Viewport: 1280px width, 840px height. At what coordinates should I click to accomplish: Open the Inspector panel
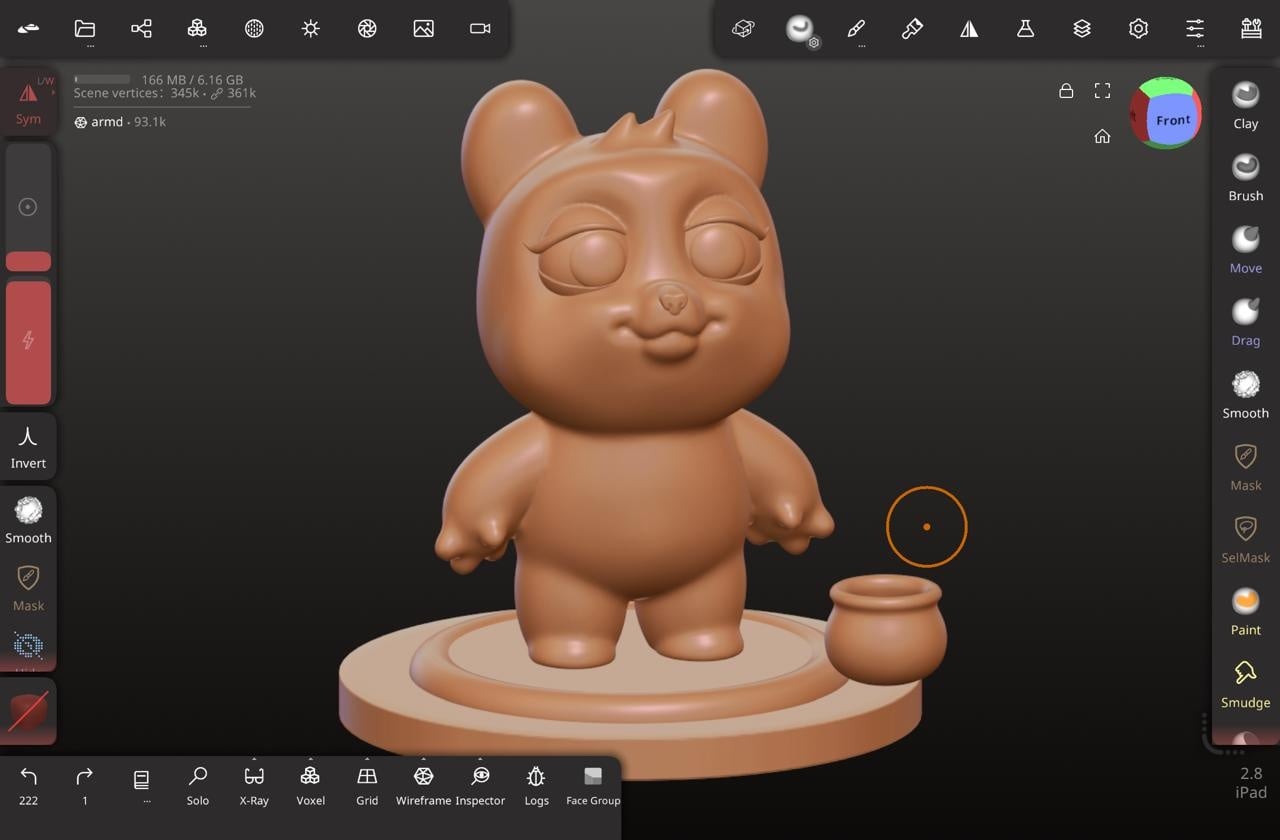(x=480, y=785)
